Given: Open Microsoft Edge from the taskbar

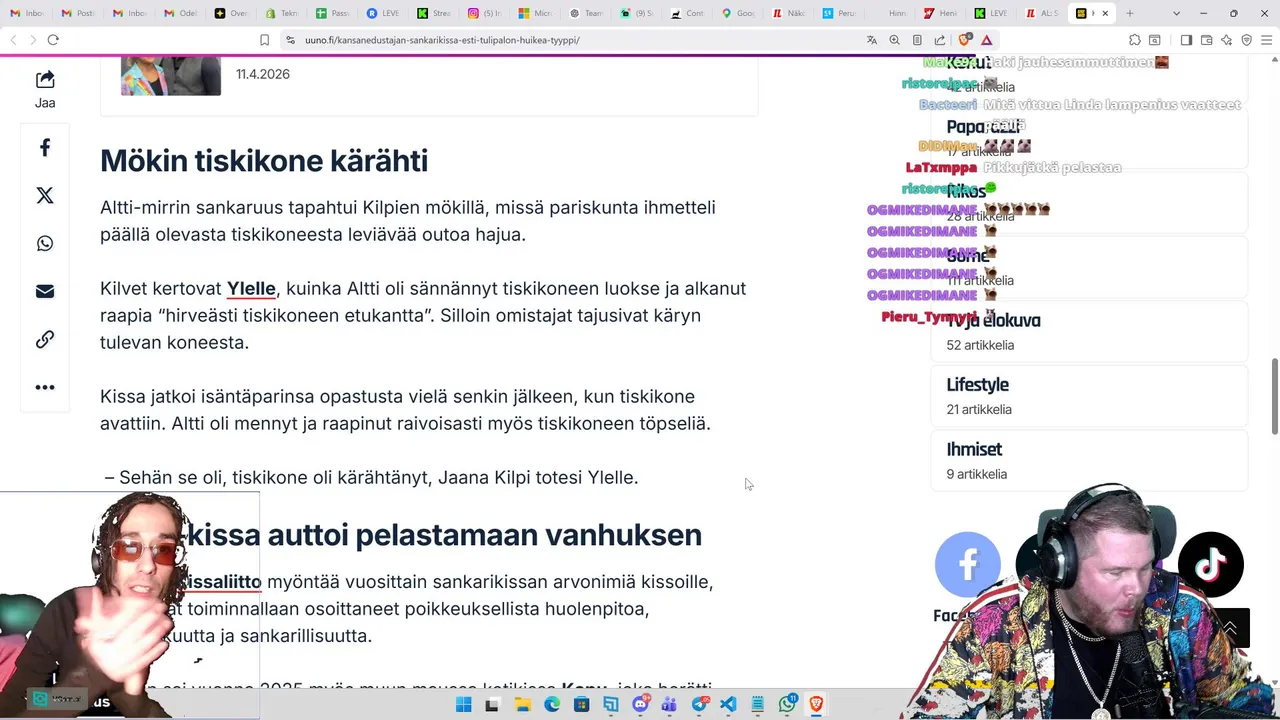Looking at the screenshot, I should [x=552, y=705].
